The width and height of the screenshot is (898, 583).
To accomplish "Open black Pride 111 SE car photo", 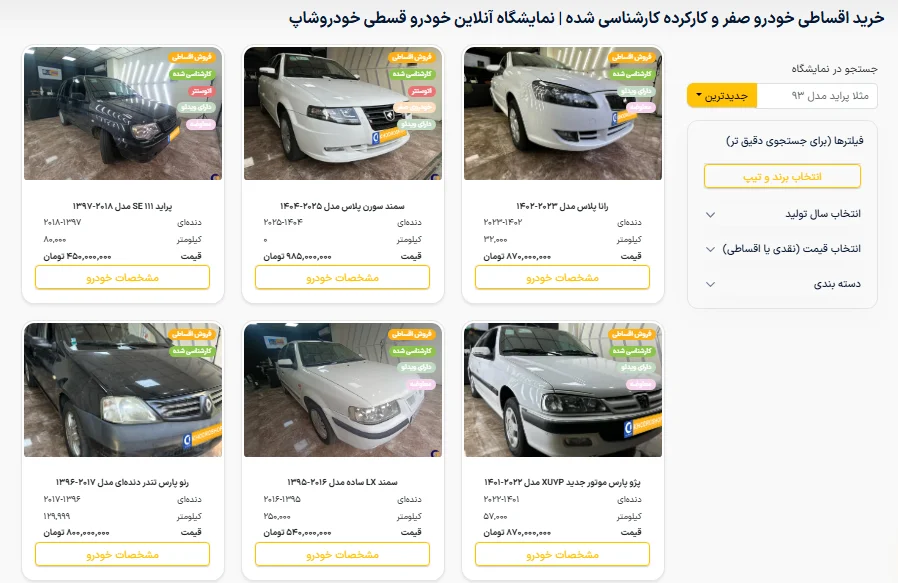I will point(123,113).
